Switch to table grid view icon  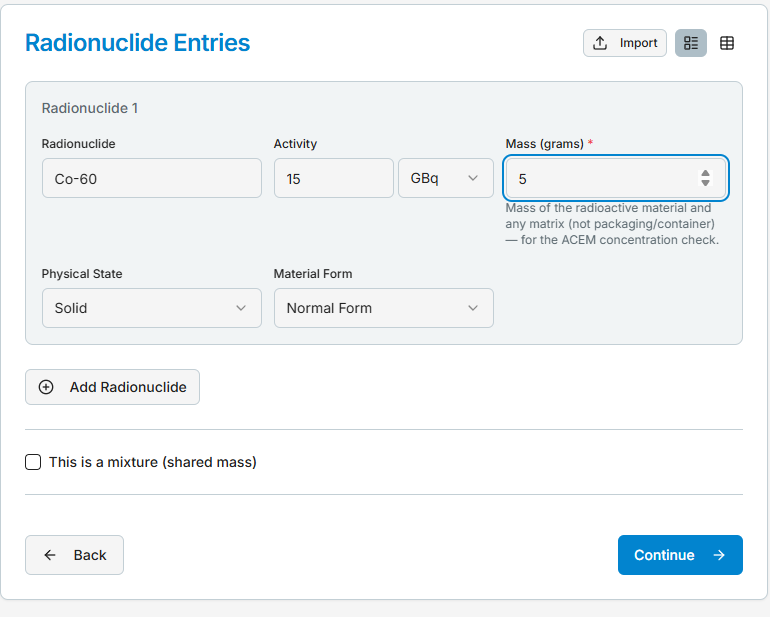(x=727, y=43)
